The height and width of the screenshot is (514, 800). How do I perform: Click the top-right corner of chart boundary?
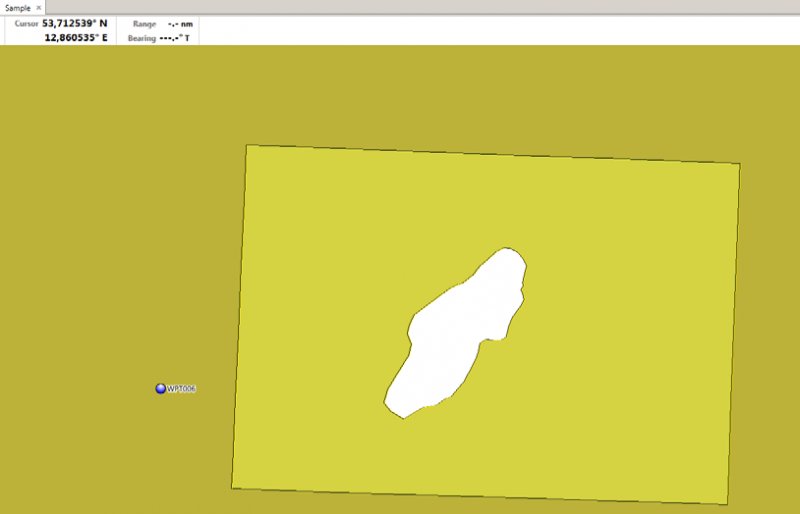[x=739, y=164]
